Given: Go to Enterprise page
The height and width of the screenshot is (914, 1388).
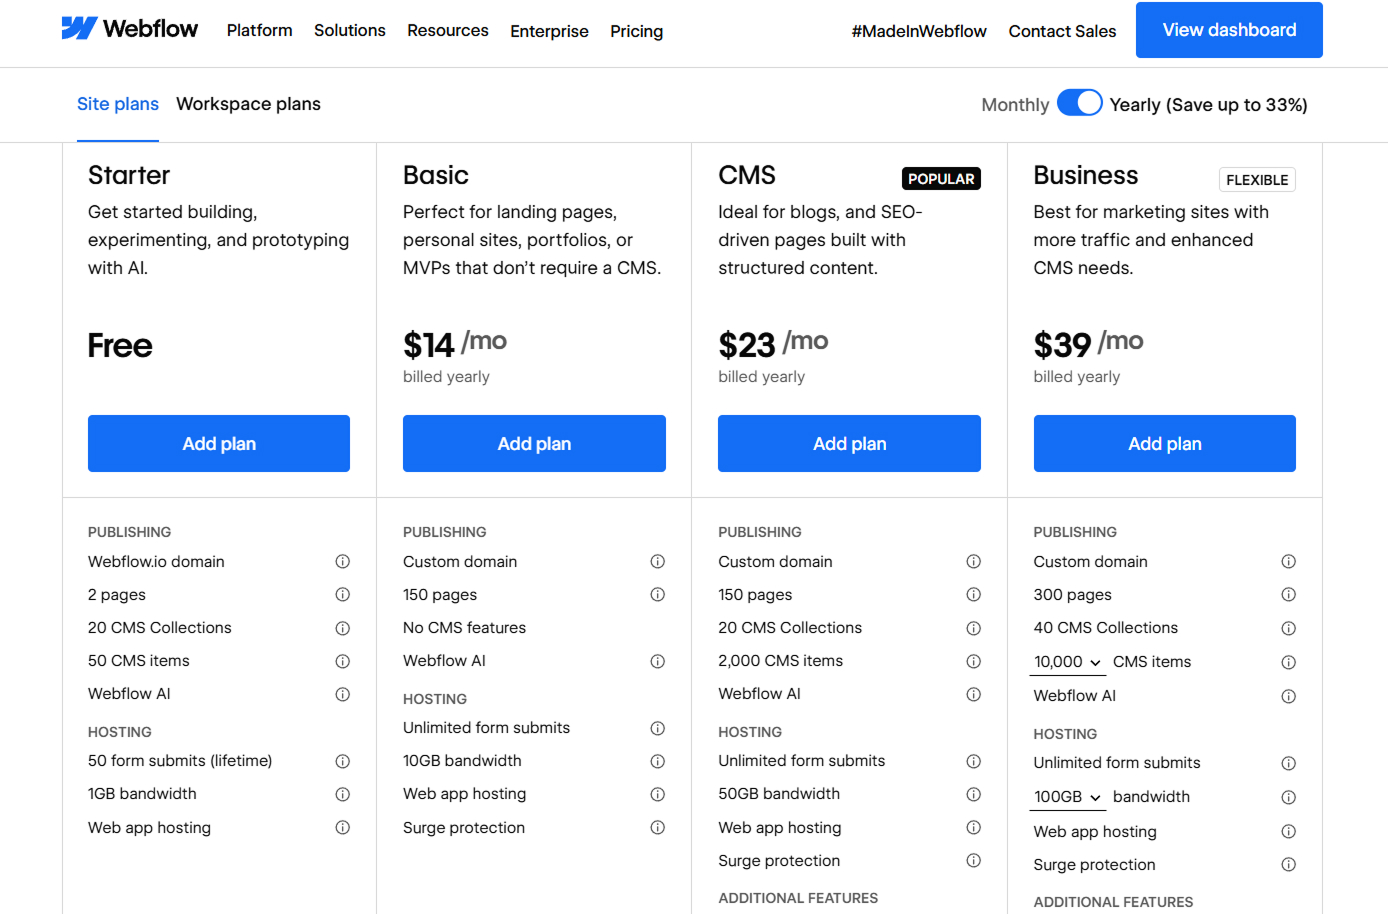Looking at the screenshot, I should click(549, 31).
